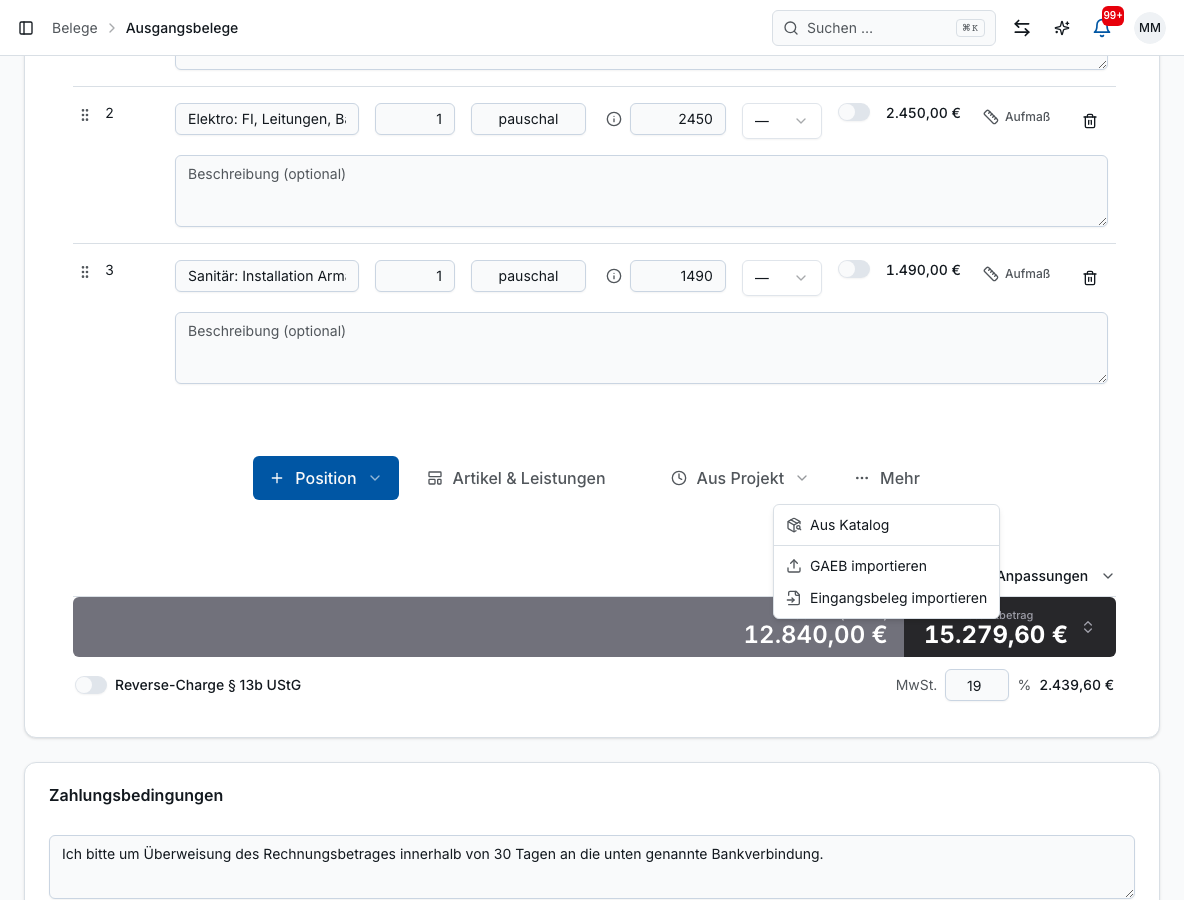Screen dimensions: 1184x900
Task: Expand the Anpassungen section chevron
Action: point(1108,576)
